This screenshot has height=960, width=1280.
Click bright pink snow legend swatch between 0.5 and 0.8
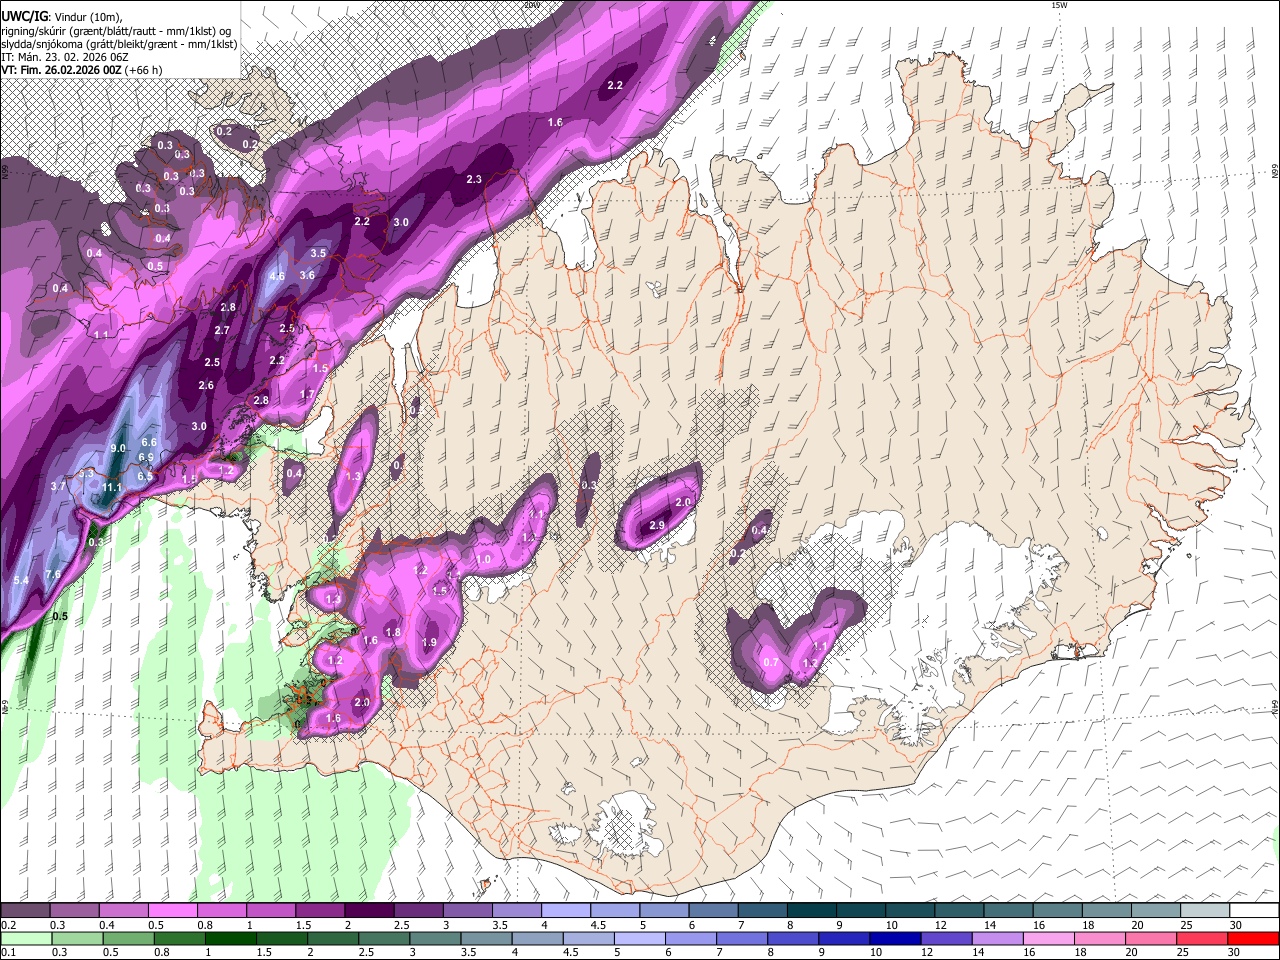point(172,911)
